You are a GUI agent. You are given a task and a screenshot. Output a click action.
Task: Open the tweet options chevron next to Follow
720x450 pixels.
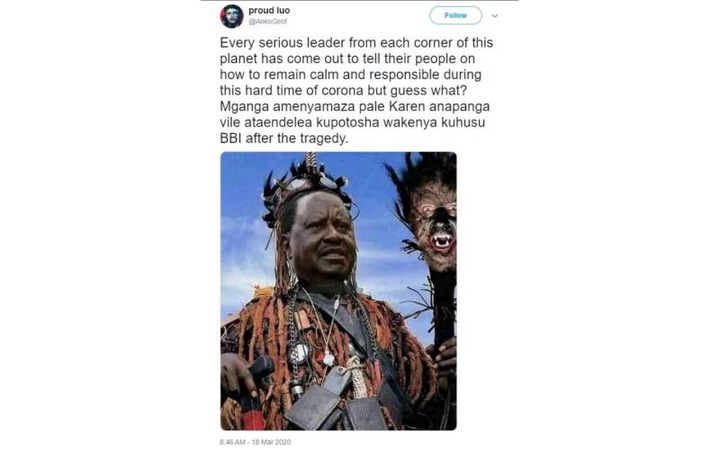pyautogui.click(x=495, y=16)
